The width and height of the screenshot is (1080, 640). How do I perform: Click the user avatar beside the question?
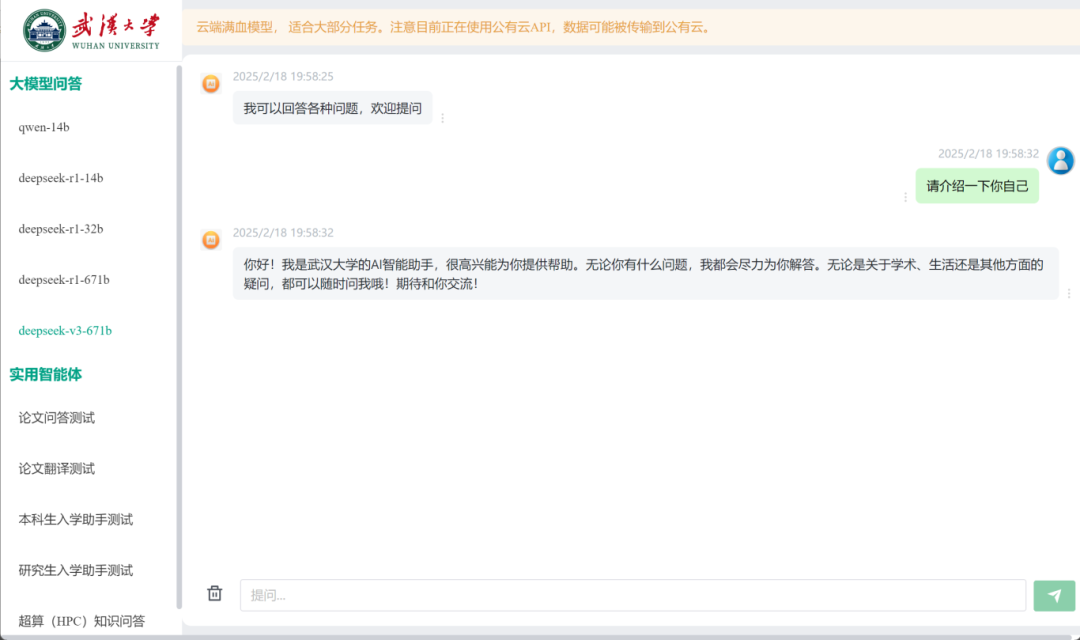pos(1060,160)
